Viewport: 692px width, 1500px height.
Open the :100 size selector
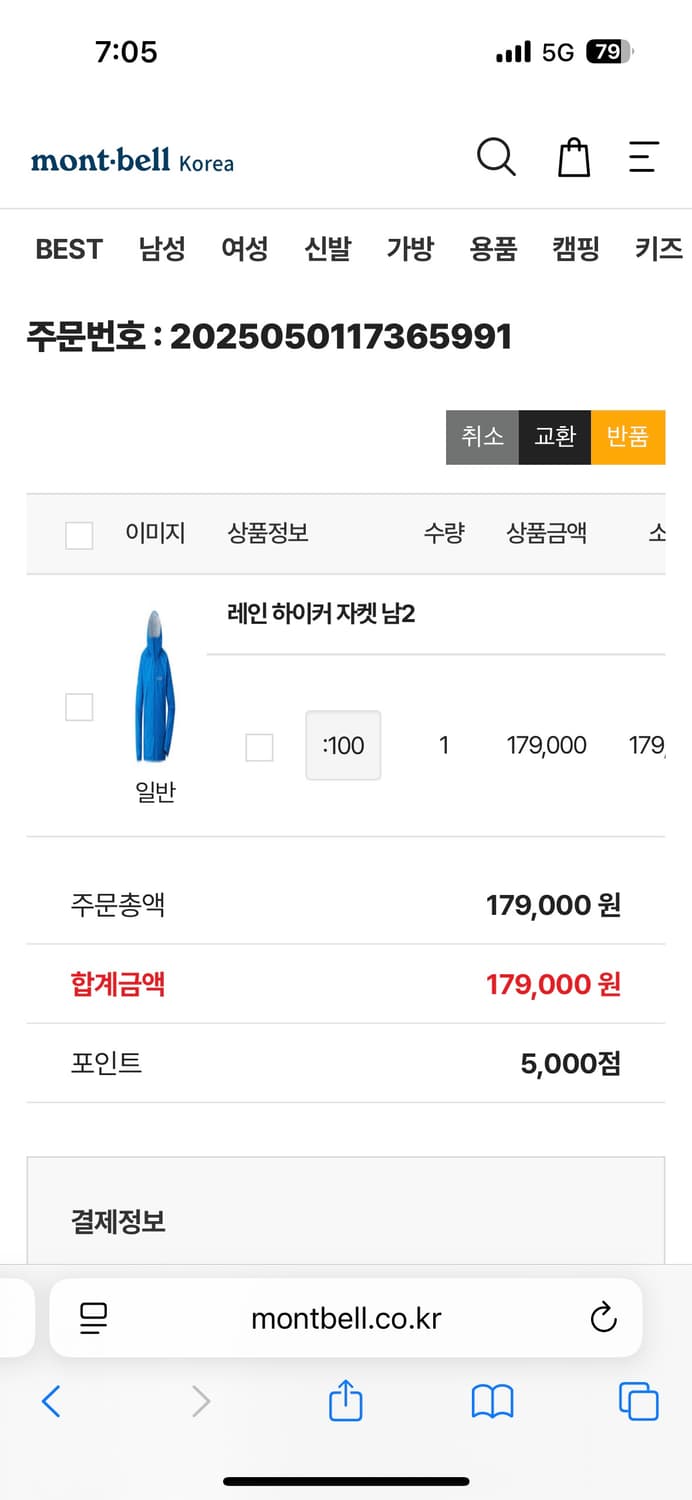coord(343,745)
